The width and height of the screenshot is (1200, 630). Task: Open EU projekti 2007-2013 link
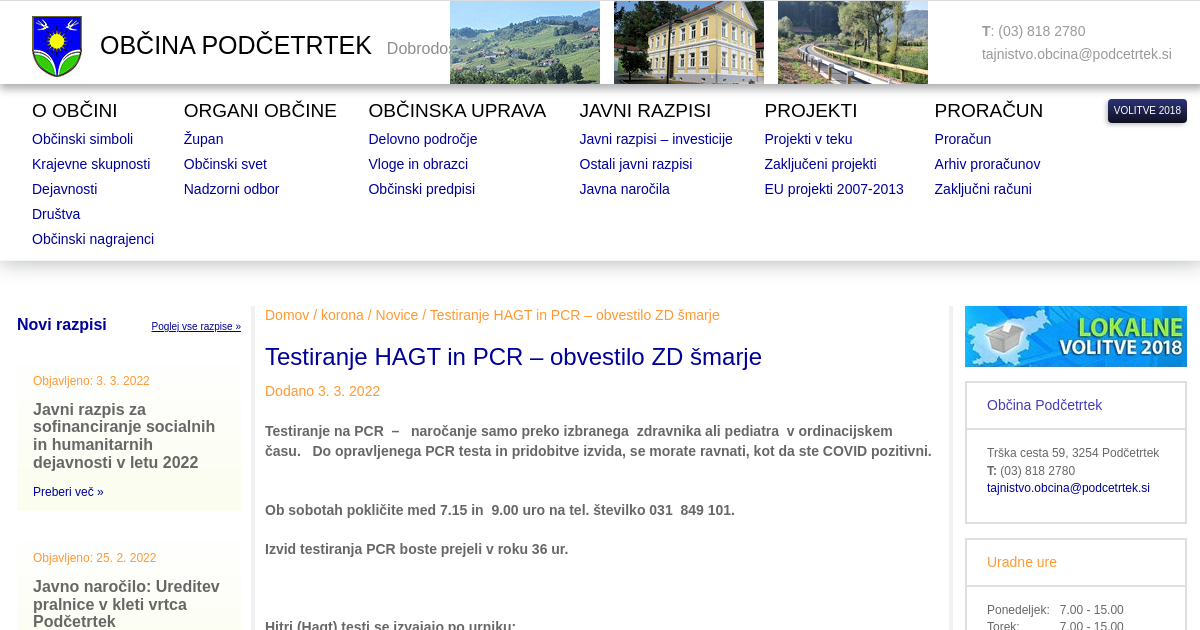(x=833, y=189)
